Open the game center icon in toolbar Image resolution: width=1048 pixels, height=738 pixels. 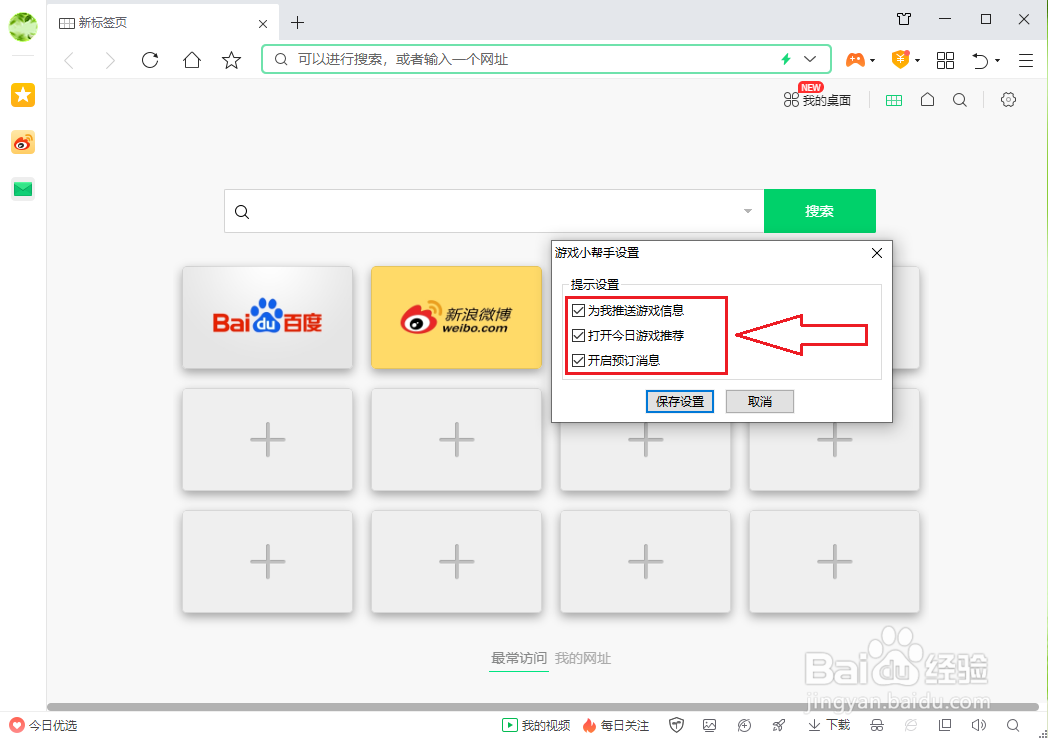point(855,60)
